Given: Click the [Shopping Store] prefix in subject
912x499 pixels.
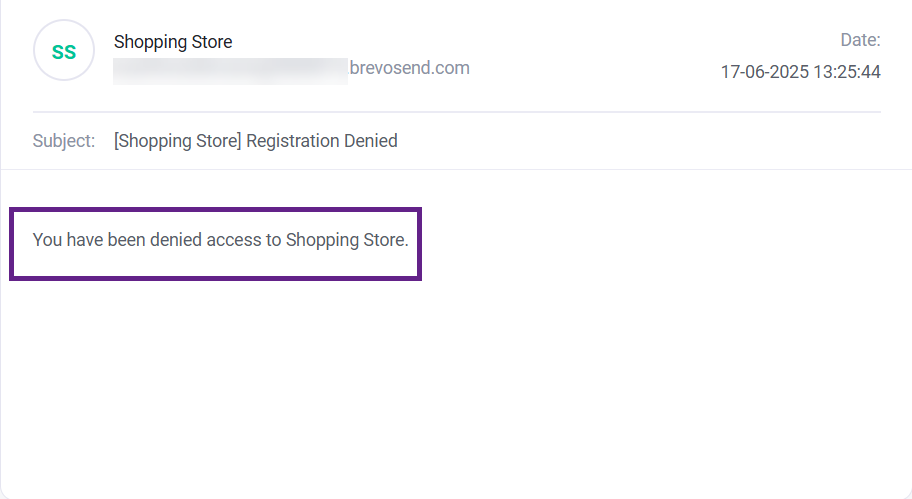Looking at the screenshot, I should point(177,141).
